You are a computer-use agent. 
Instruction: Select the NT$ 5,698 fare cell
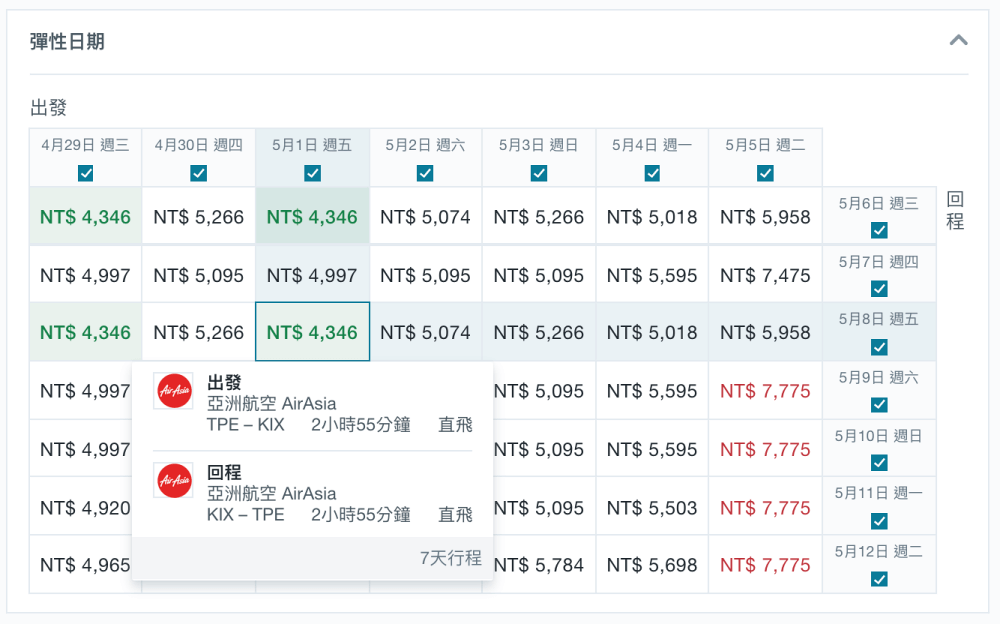(x=652, y=565)
